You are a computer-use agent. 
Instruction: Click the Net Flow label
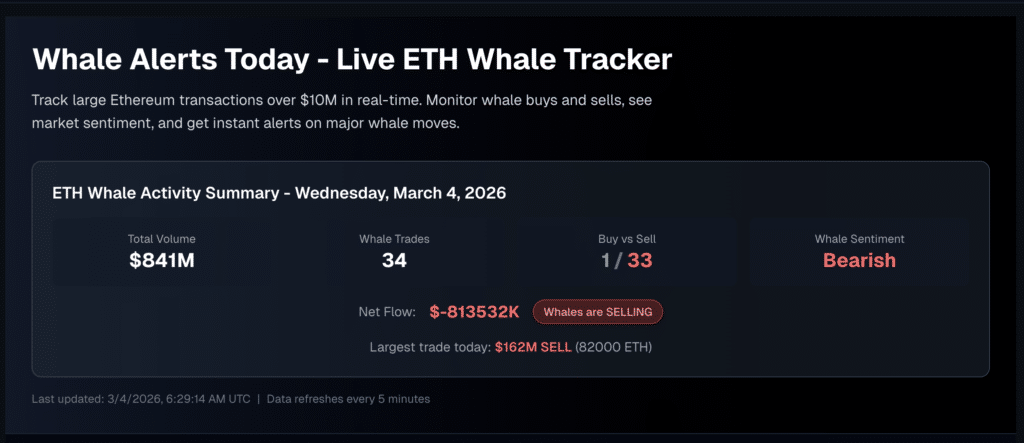click(x=387, y=312)
